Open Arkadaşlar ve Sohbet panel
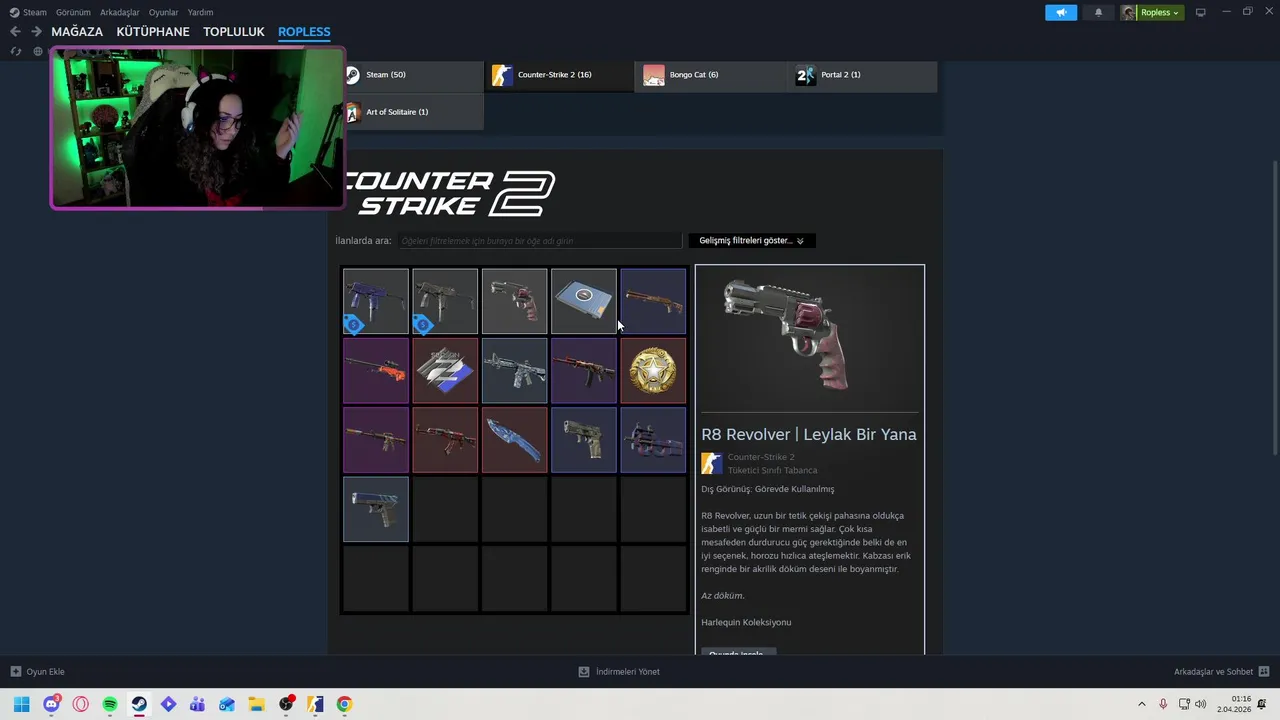This screenshot has height=720, width=1280. click(x=1221, y=672)
